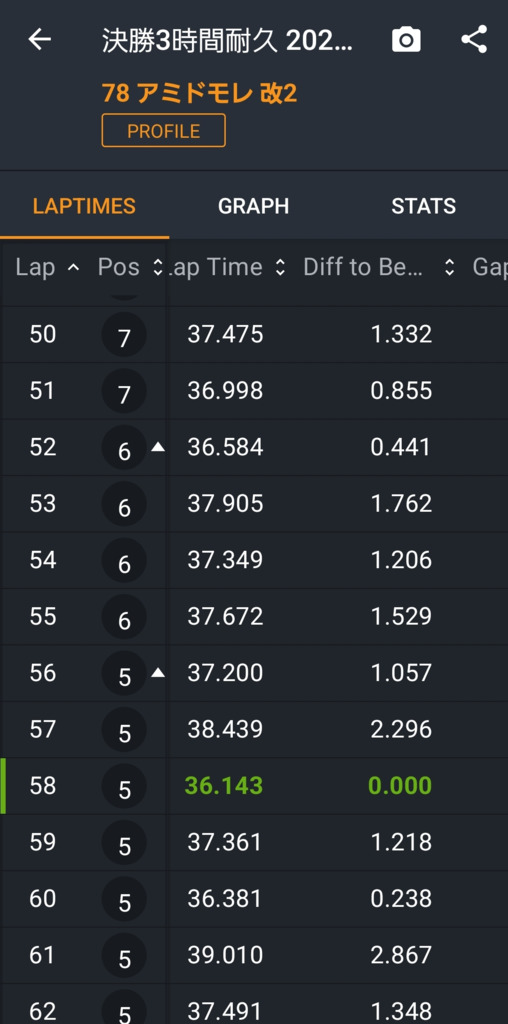Click position up arrow on lap 56

coord(157,673)
